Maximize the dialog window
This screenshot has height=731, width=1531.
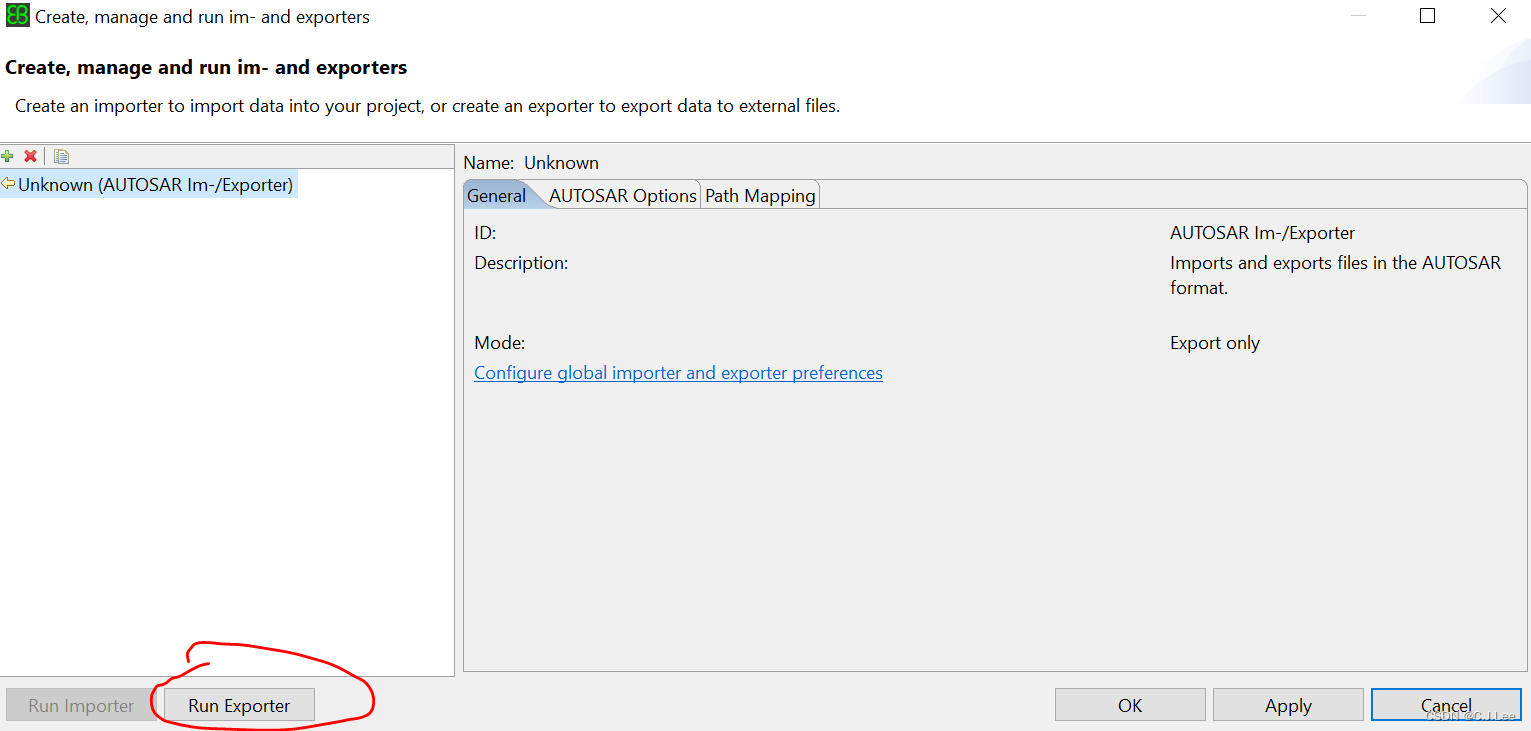click(x=1427, y=16)
